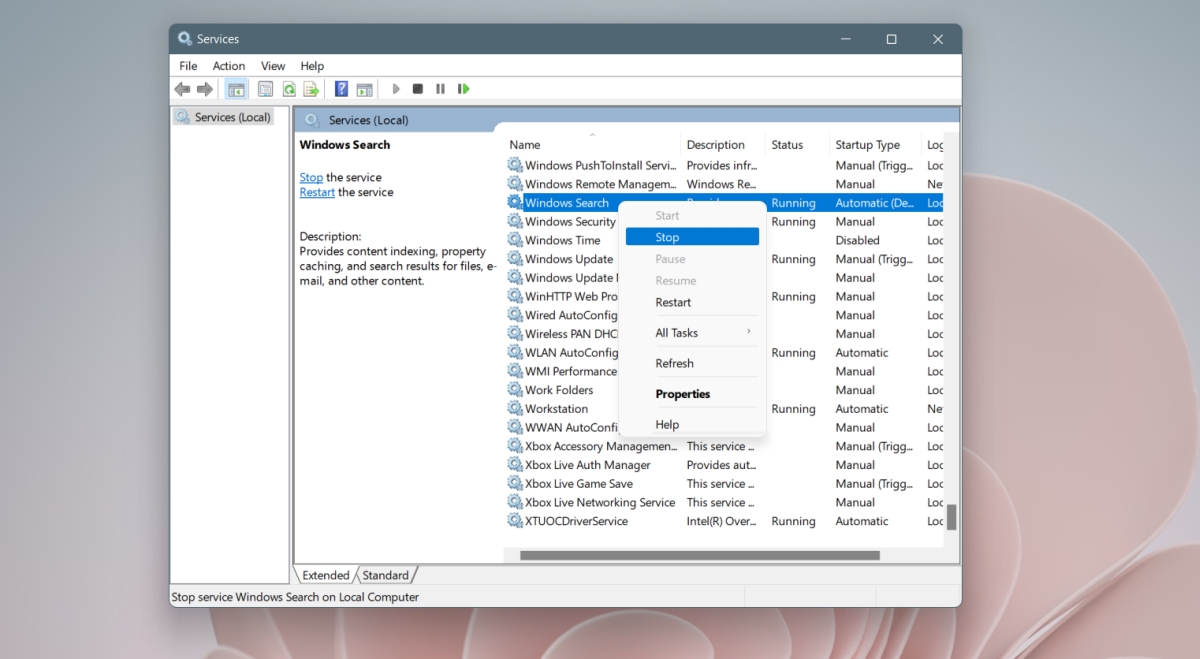Switch to the Standard tab
The width and height of the screenshot is (1200, 659).
pyautogui.click(x=386, y=575)
